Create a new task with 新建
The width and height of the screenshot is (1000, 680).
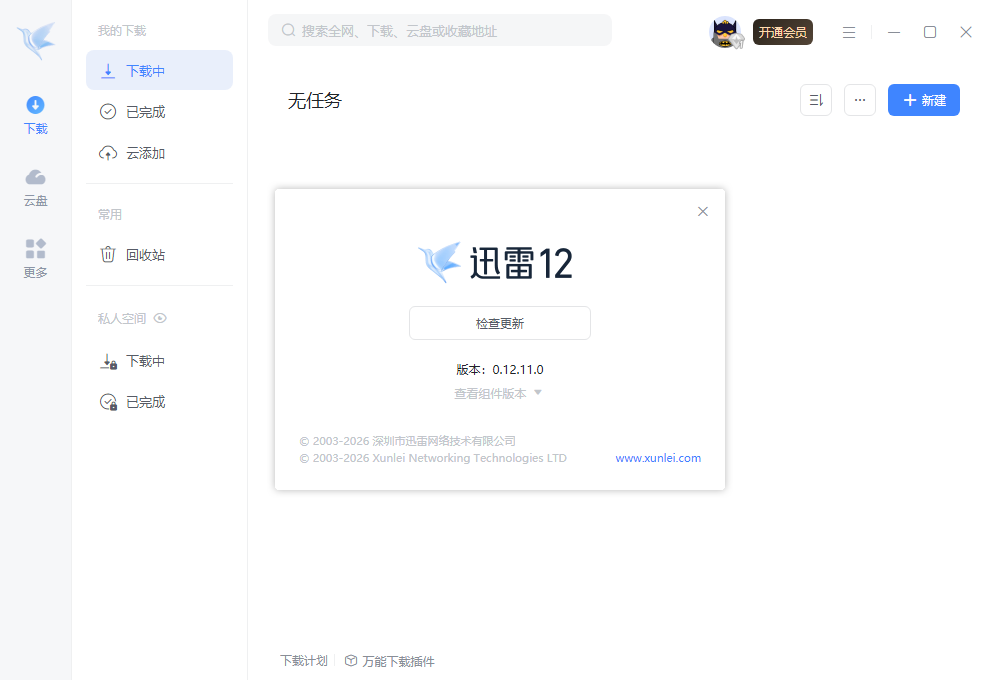click(923, 100)
